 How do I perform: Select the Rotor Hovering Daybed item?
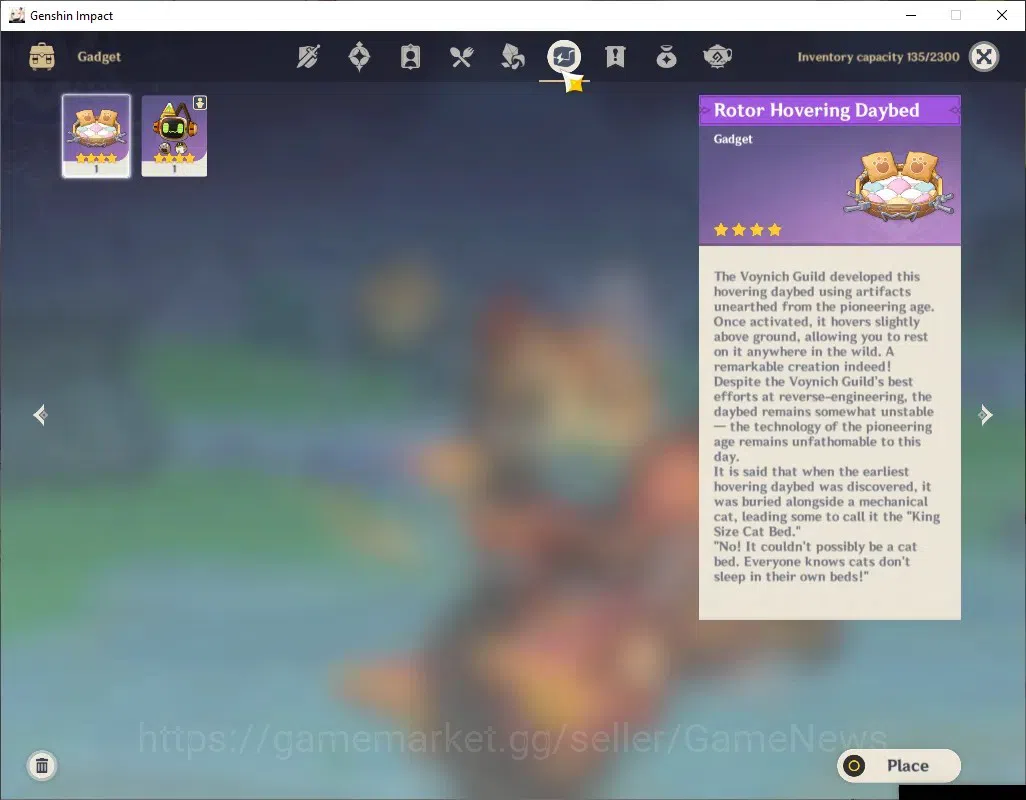96,136
